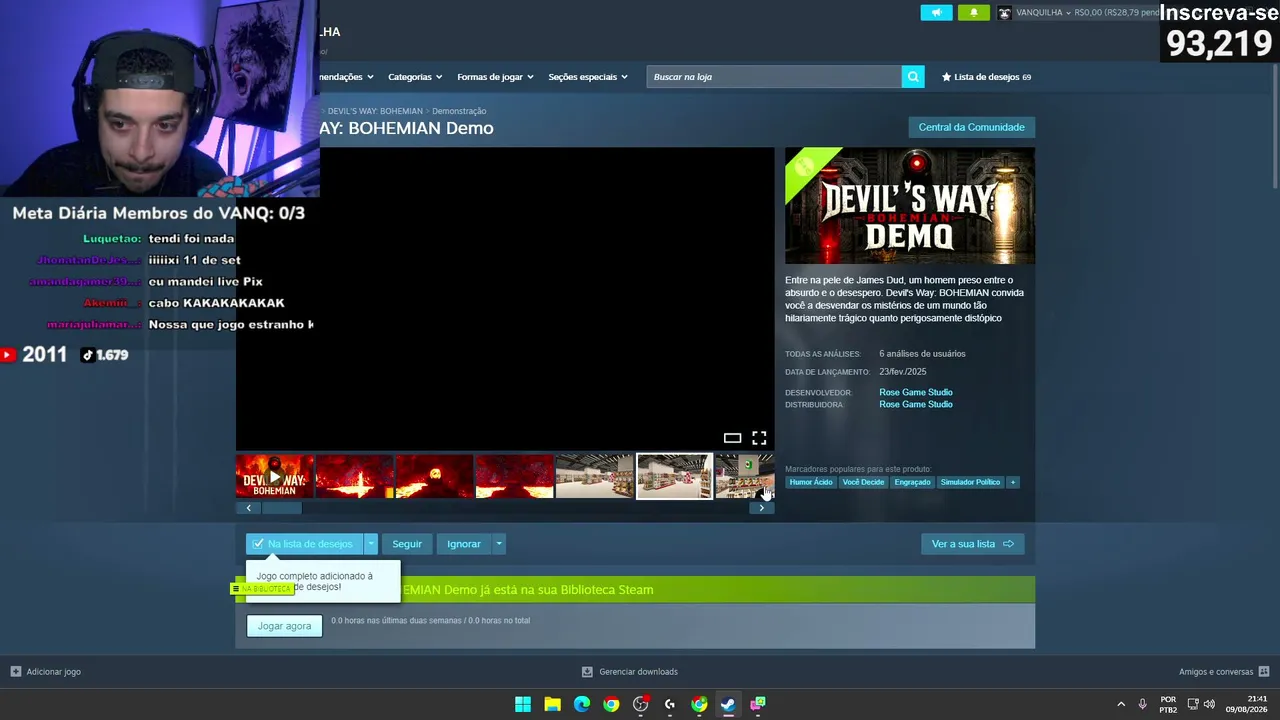1280x720 pixels.
Task: Open the VANQUILHA account dropdown
Action: click(x=1043, y=13)
